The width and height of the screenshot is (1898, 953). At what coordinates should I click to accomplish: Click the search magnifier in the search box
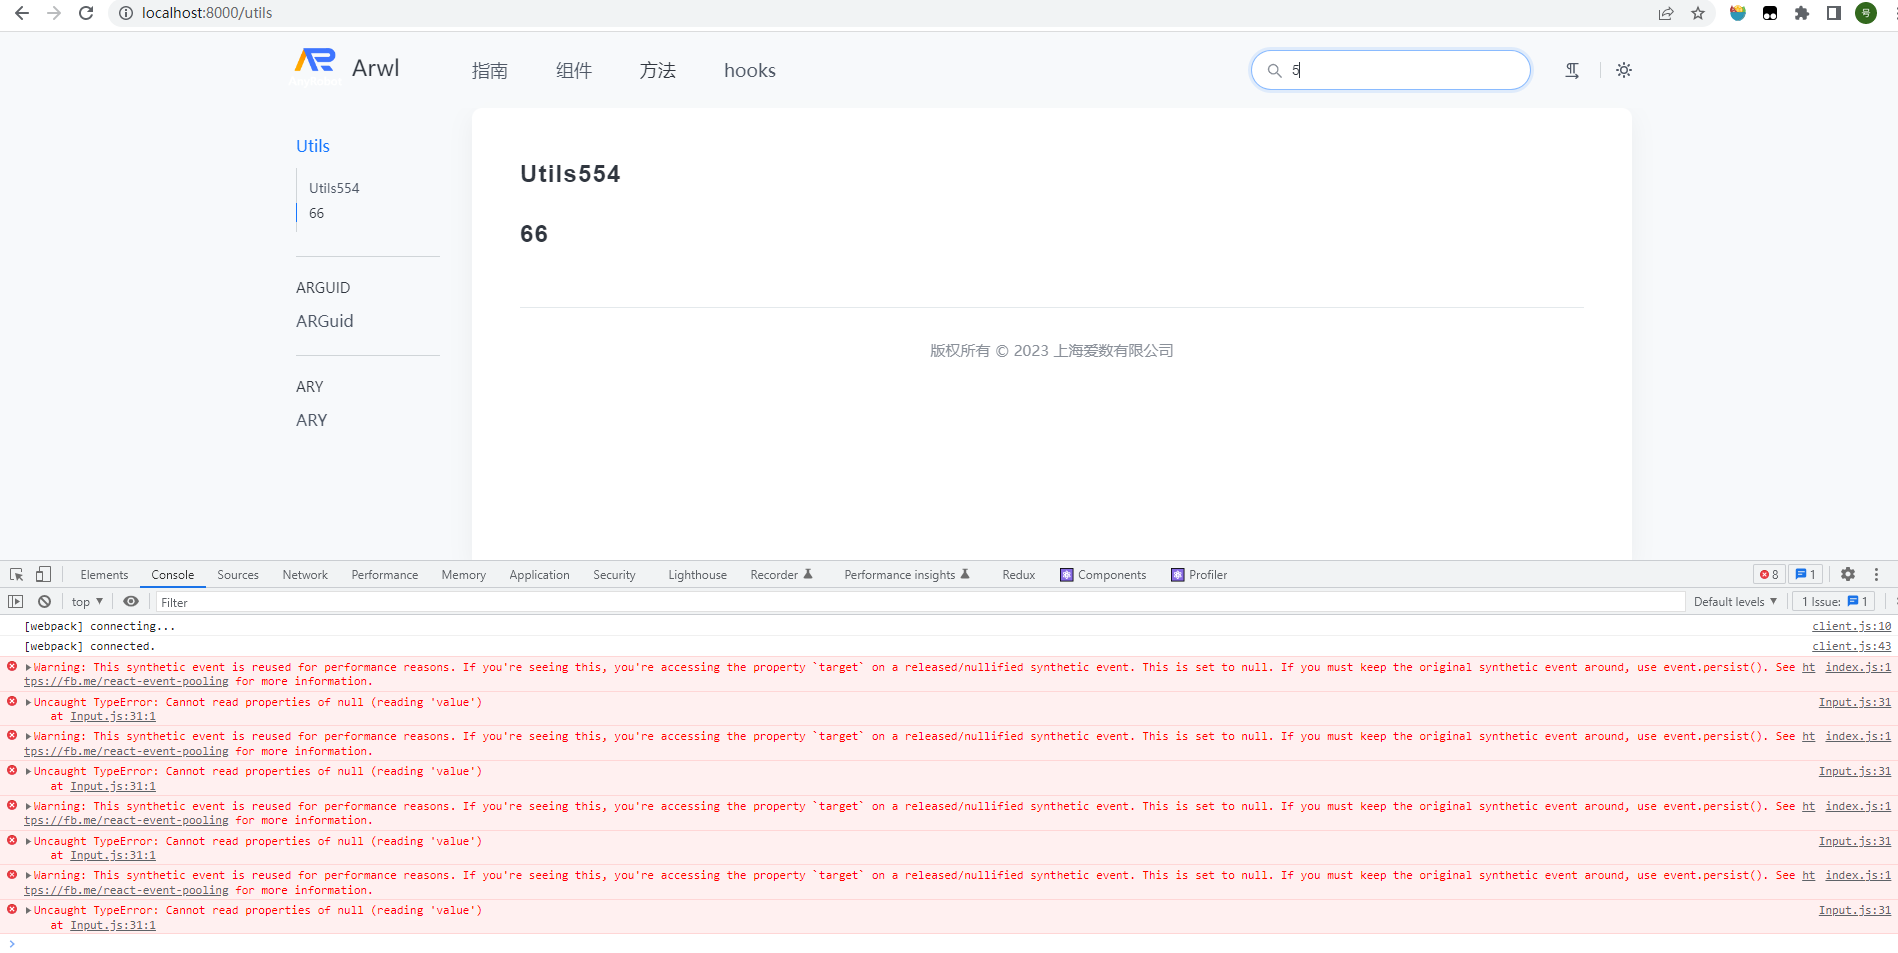point(1274,70)
